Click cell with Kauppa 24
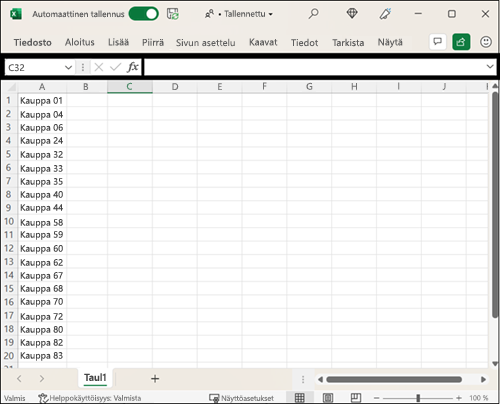Screen dimensions: 500x404 coord(42,141)
